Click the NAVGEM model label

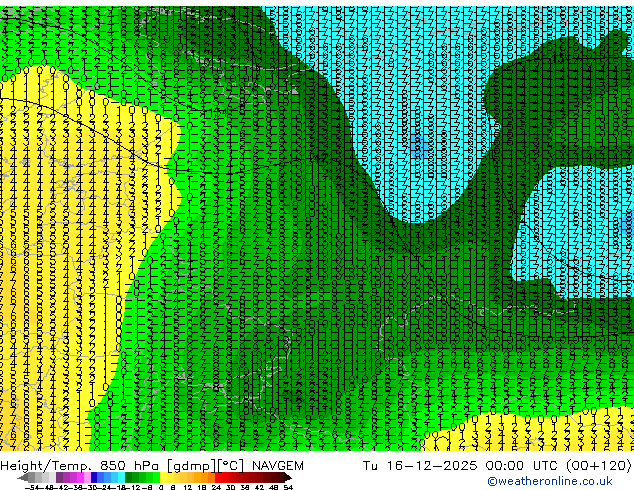click(277, 466)
